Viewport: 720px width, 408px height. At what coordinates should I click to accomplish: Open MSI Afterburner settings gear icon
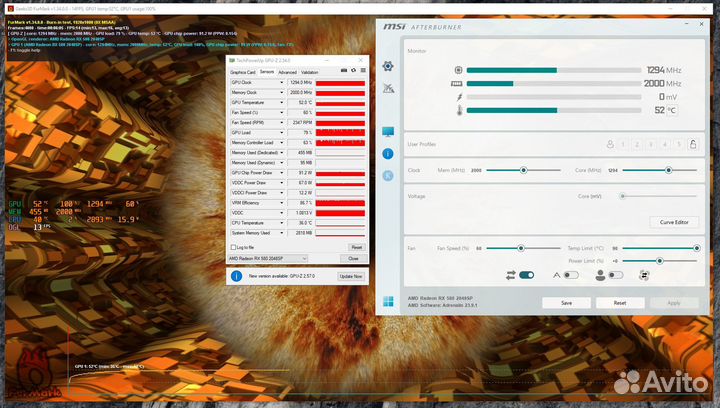(x=388, y=66)
